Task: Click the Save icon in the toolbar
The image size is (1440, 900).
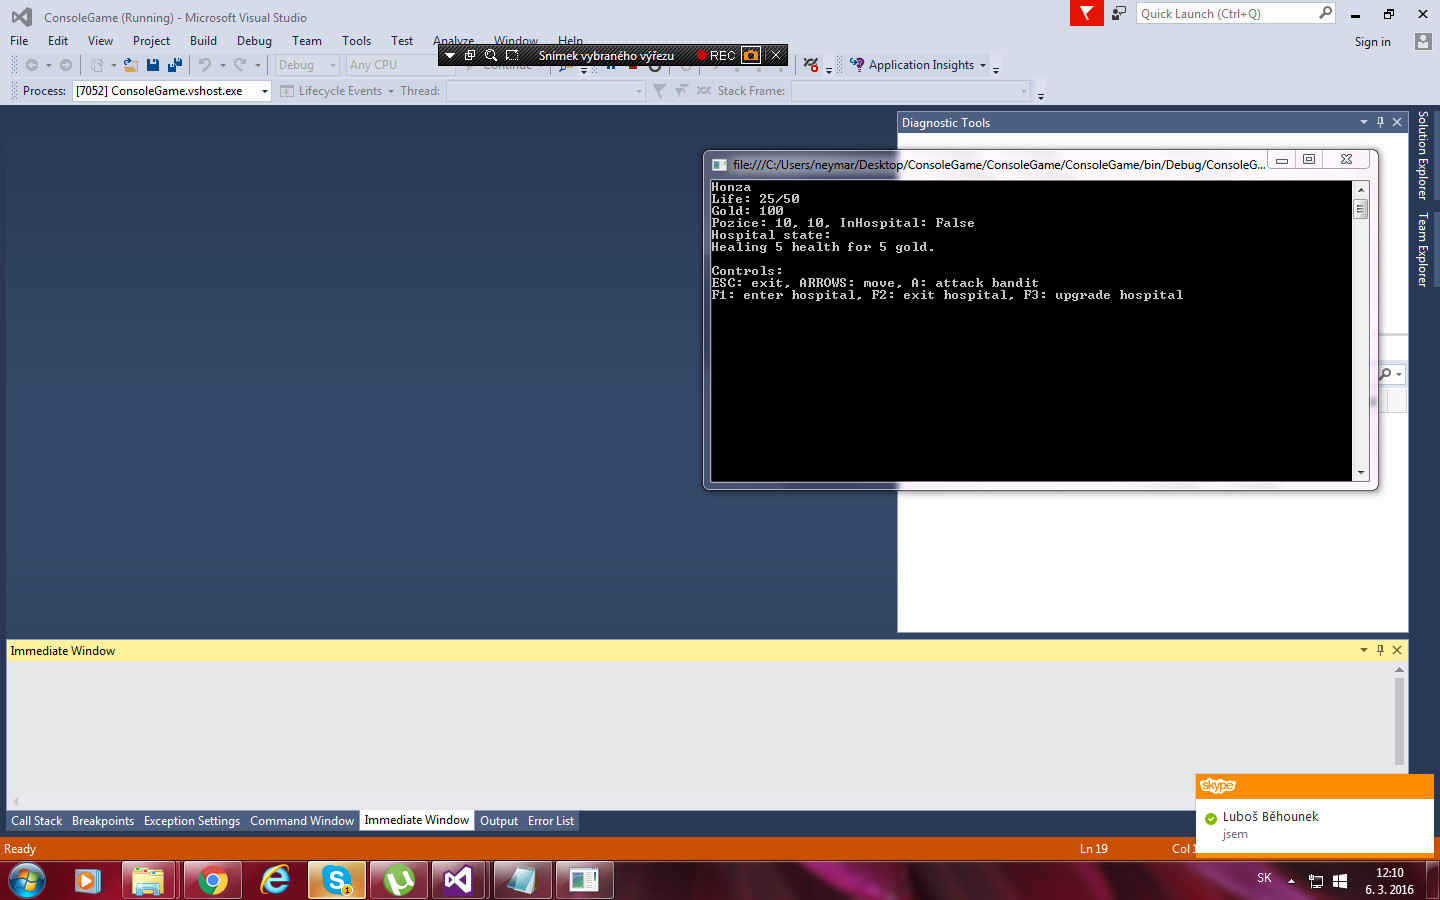Action: click(153, 65)
